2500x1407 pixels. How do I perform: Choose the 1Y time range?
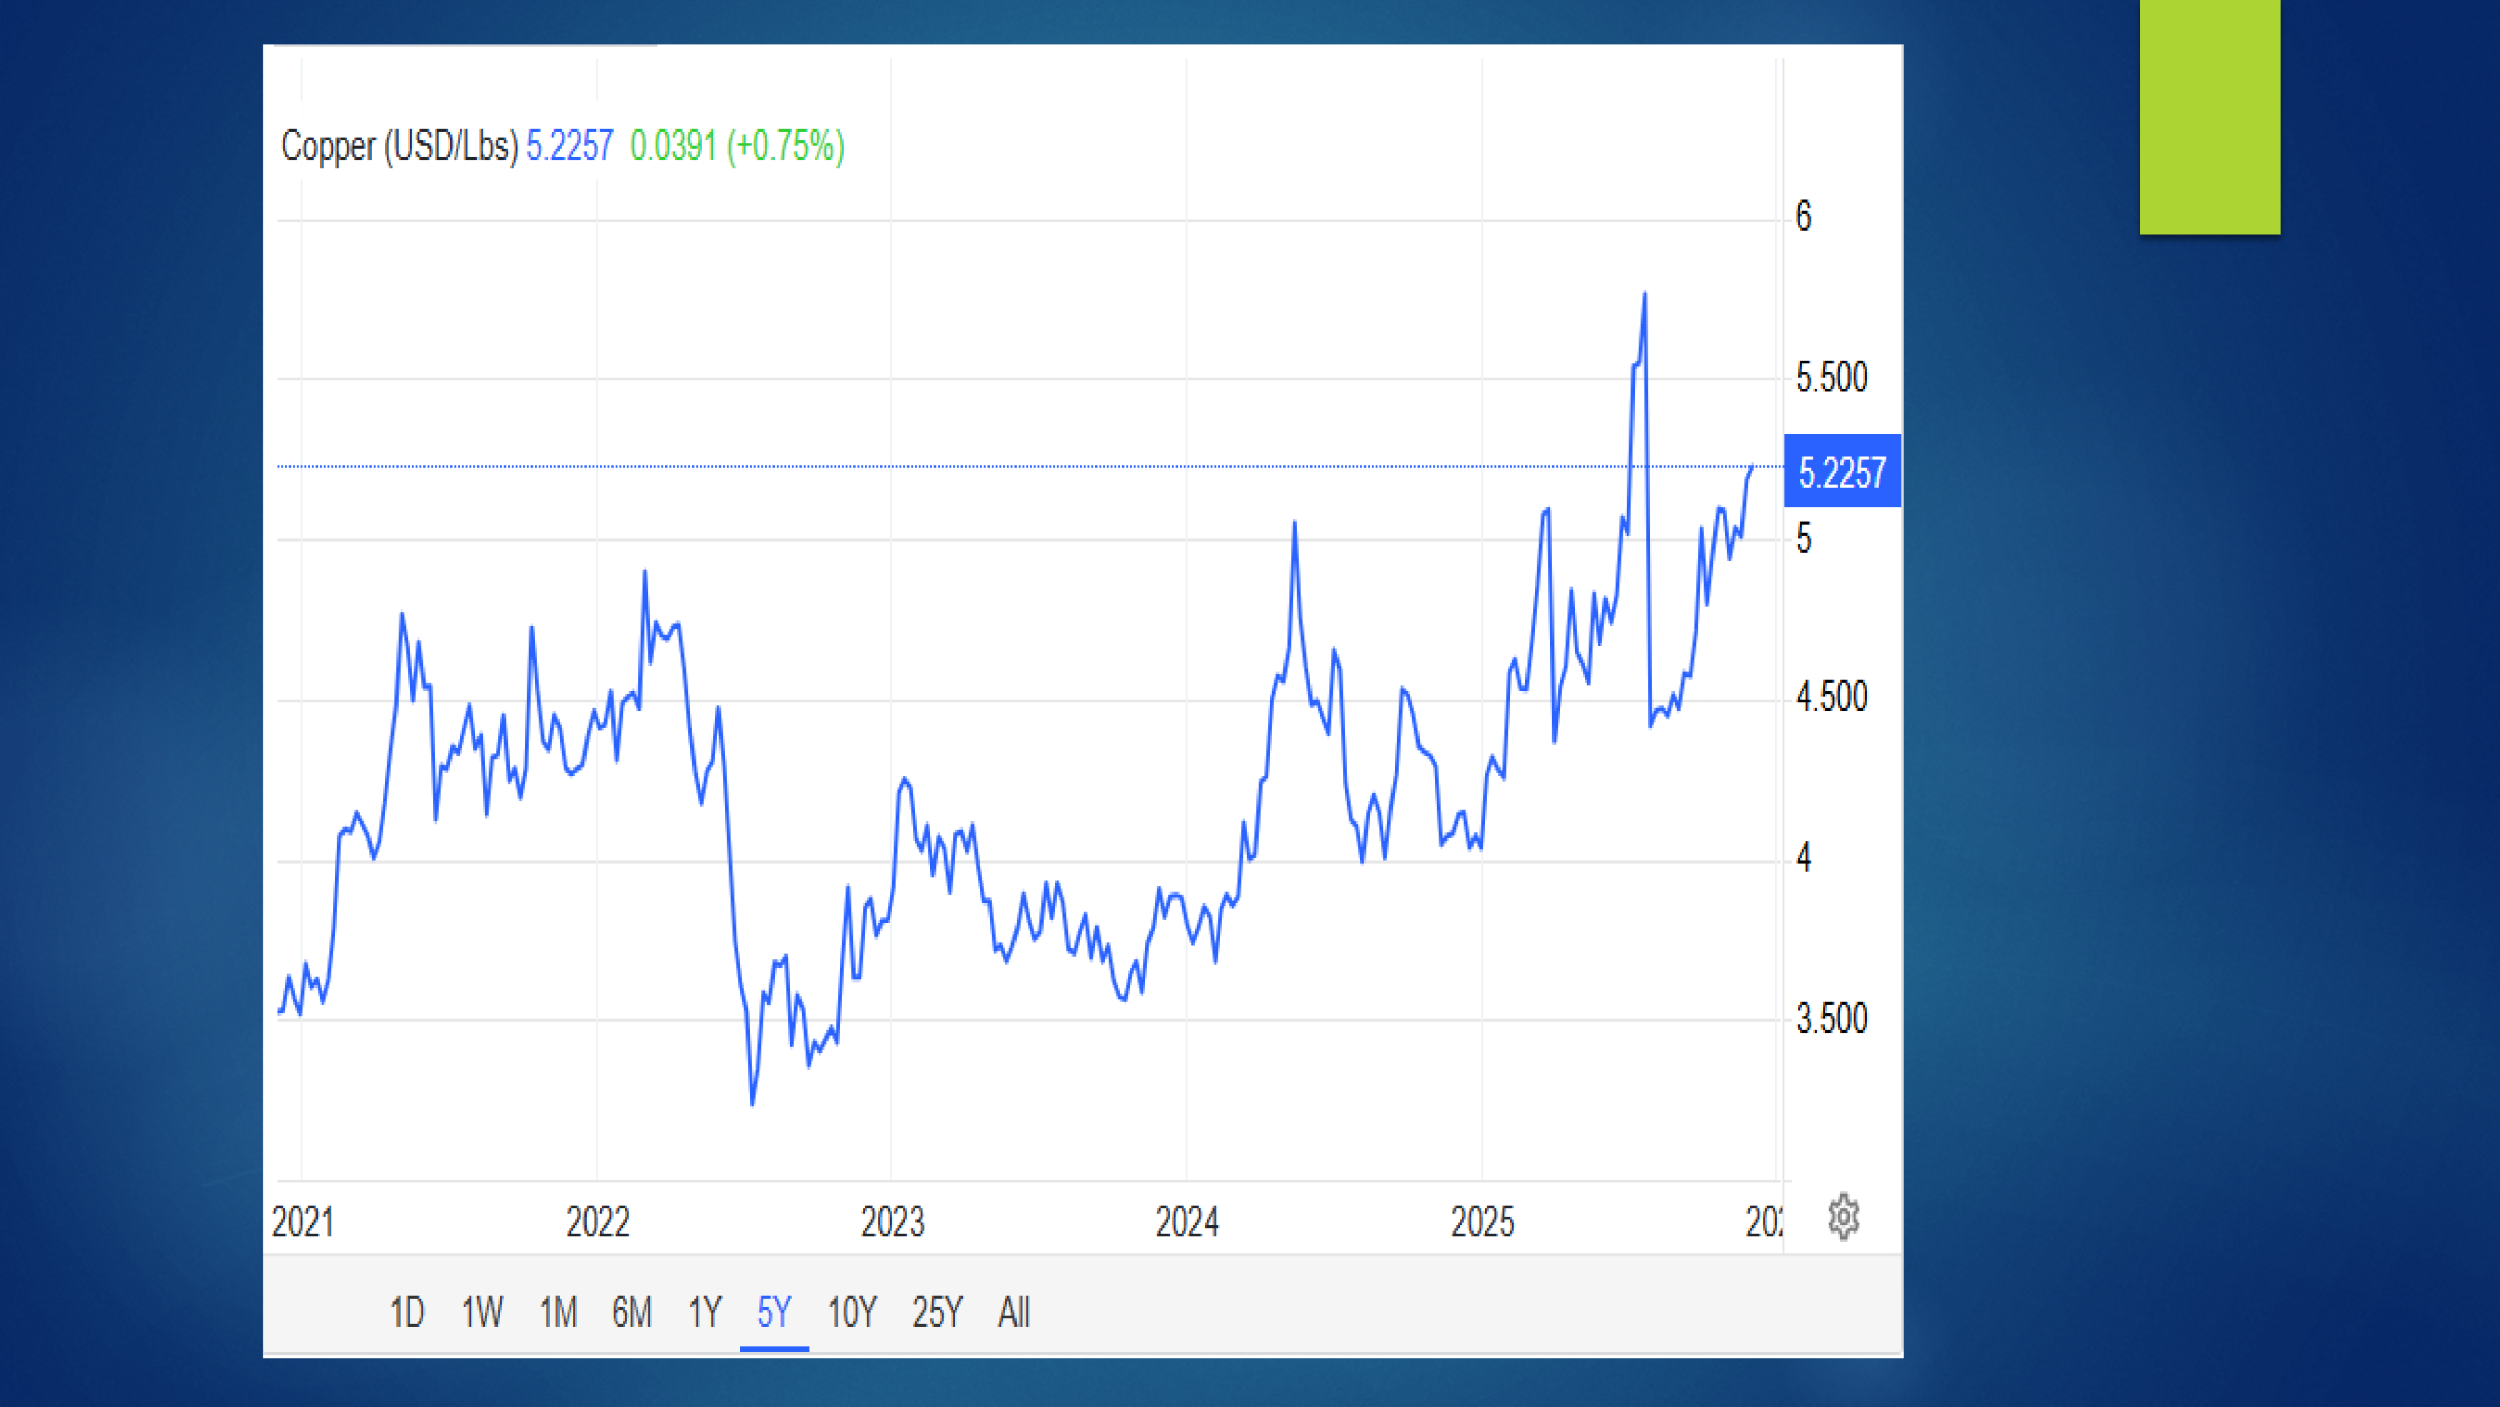point(704,1312)
